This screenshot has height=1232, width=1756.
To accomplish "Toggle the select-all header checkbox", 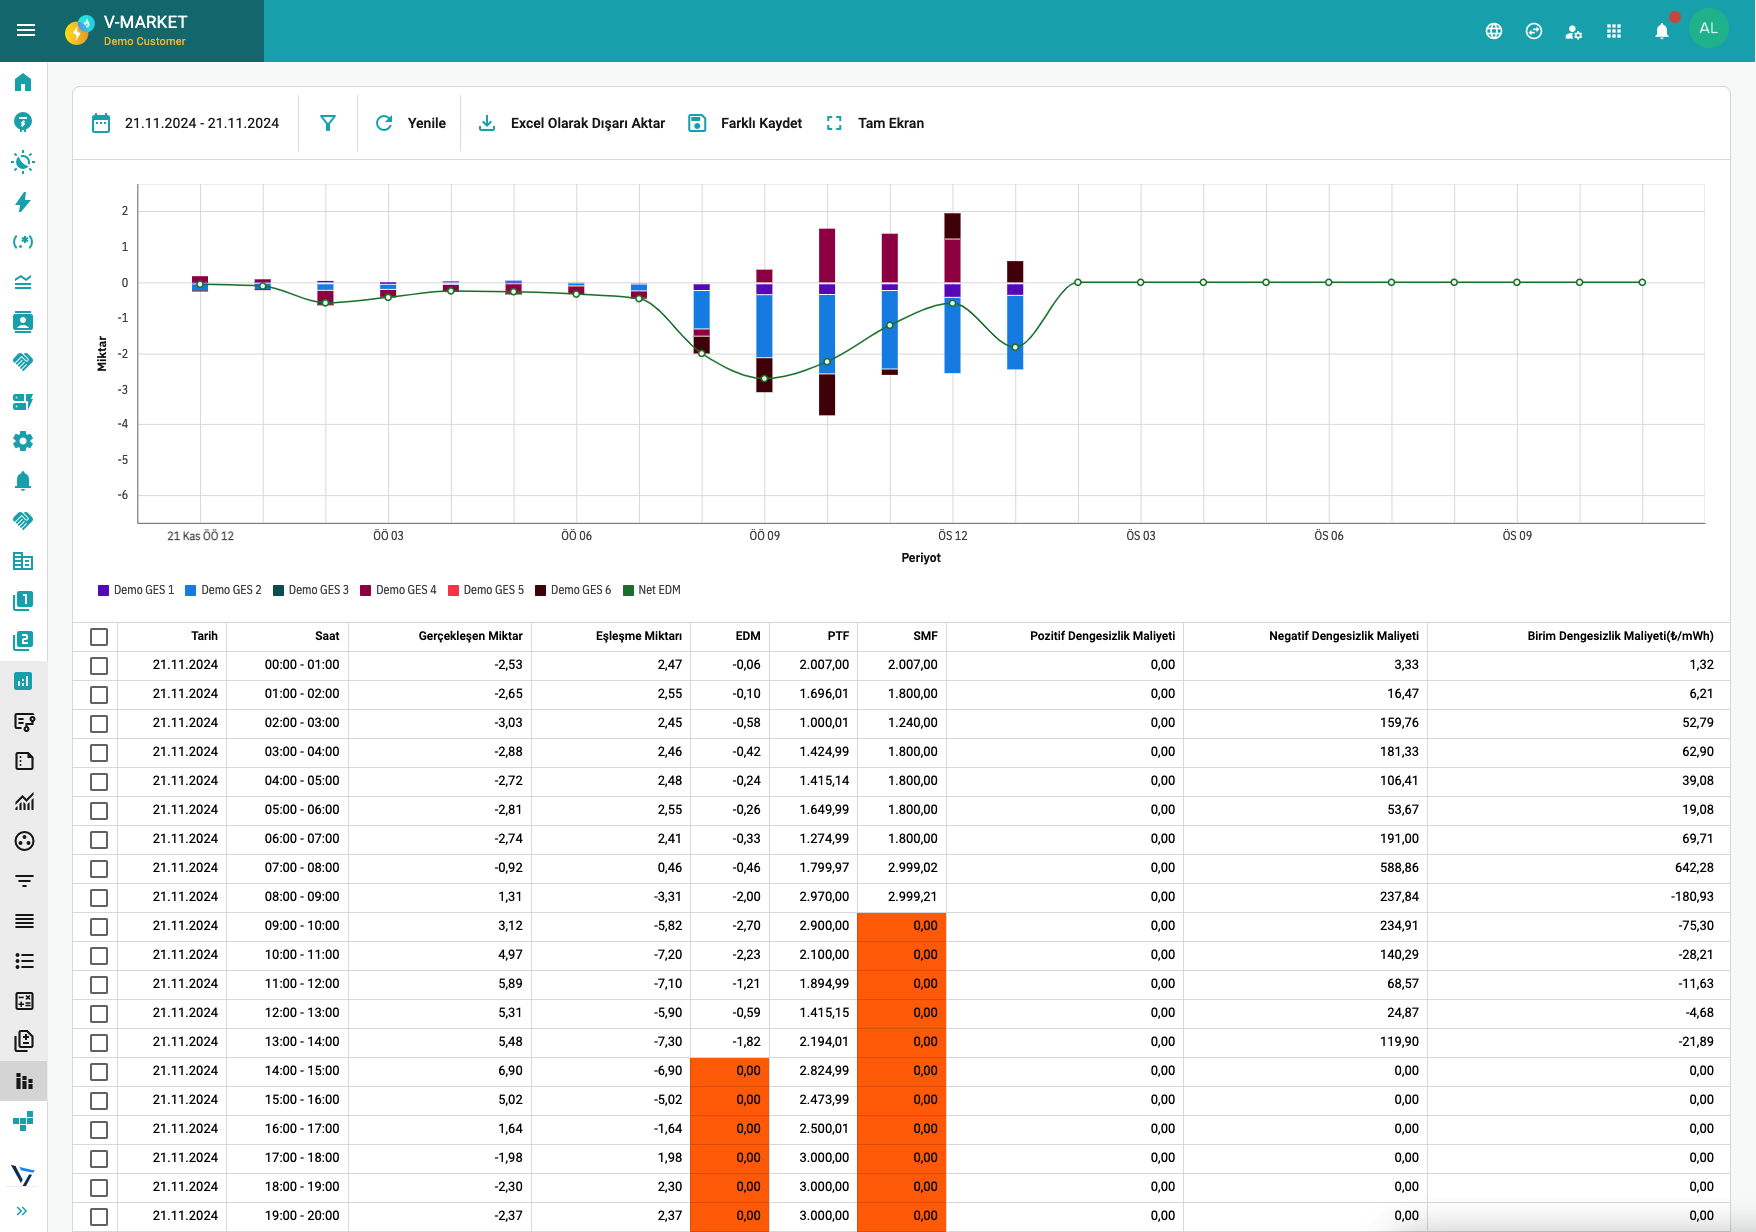I will (x=99, y=637).
